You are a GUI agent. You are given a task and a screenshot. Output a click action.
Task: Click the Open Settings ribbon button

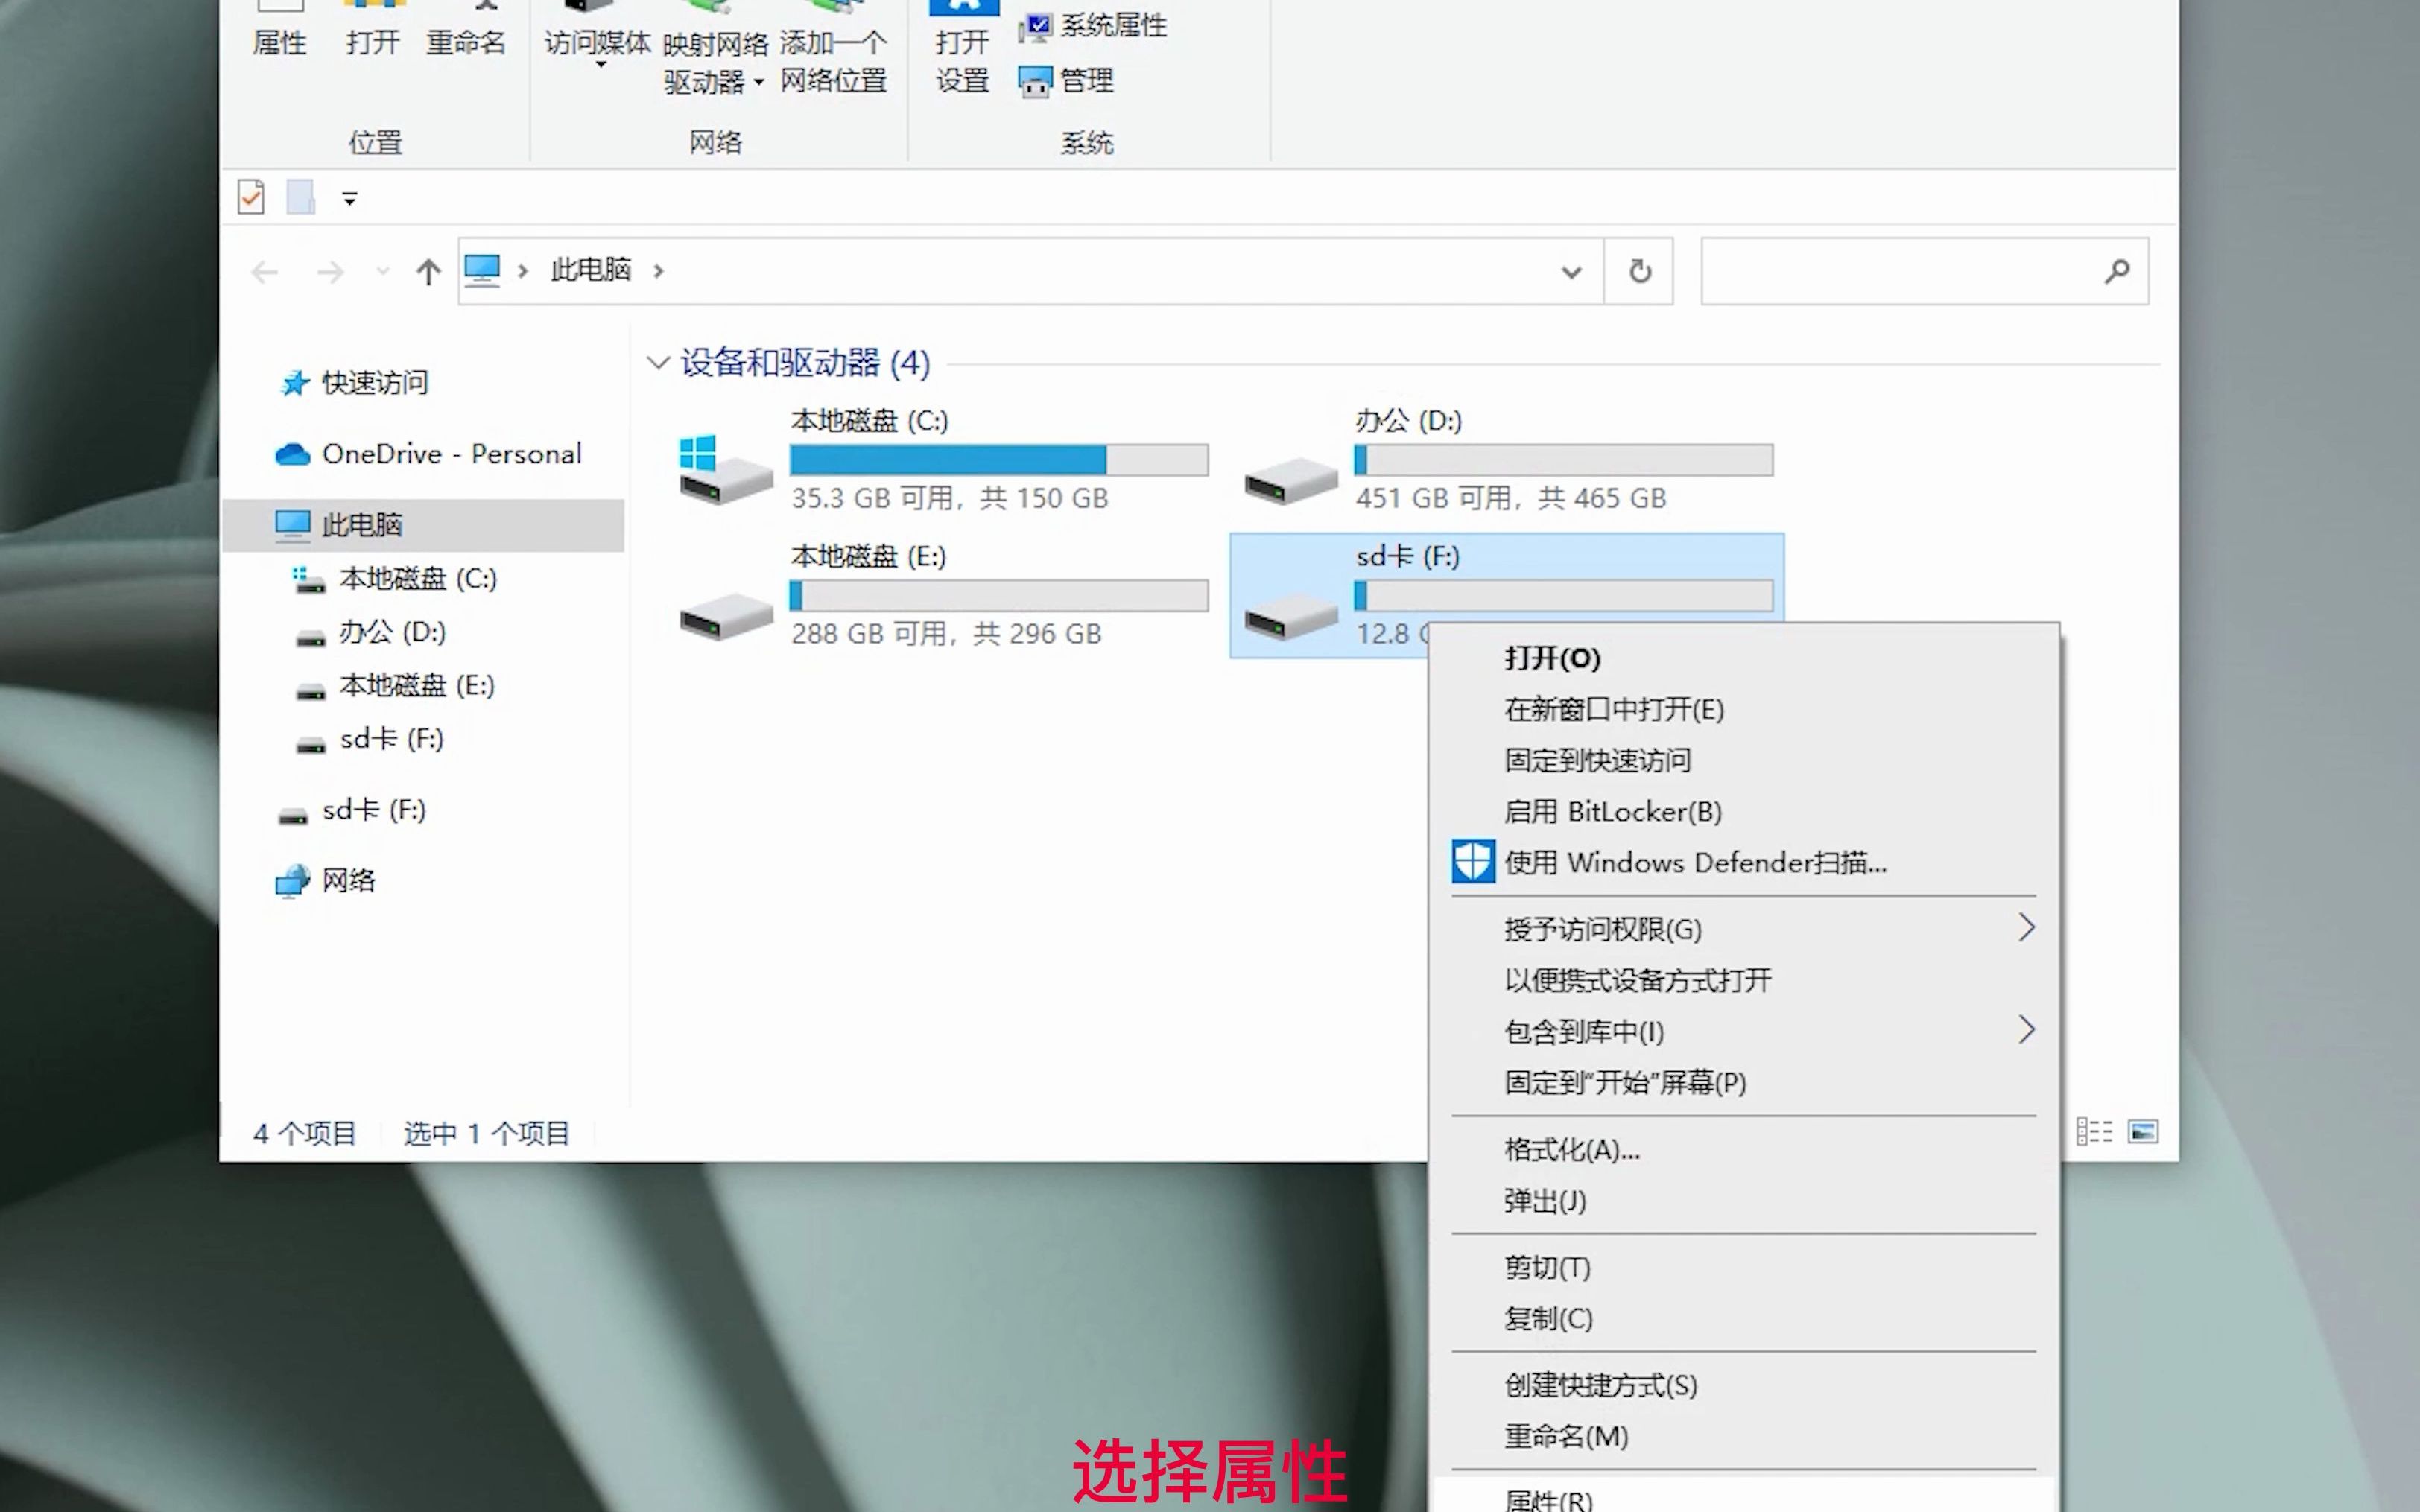962,48
